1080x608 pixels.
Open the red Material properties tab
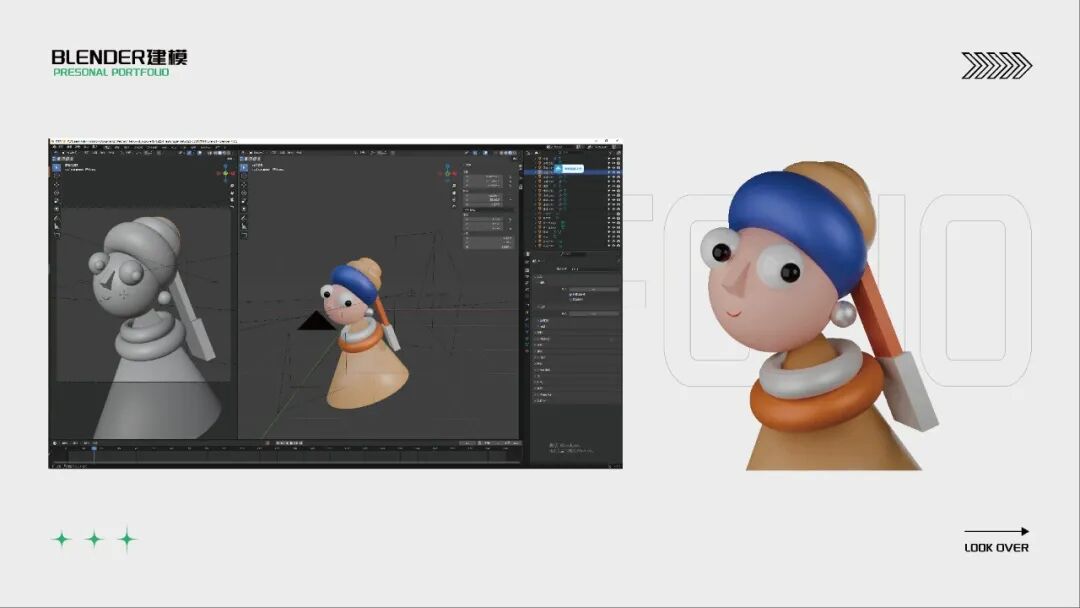click(x=528, y=351)
